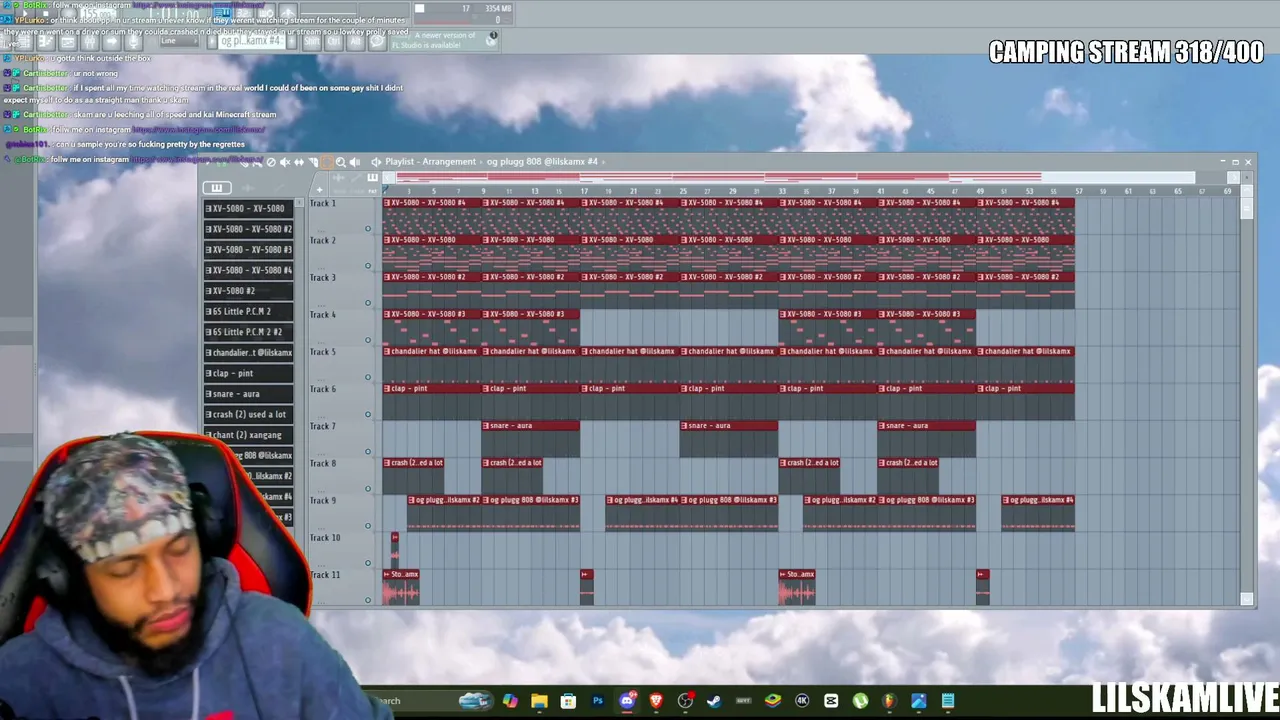Click the piano-keys pattern filter in picker

click(x=216, y=188)
